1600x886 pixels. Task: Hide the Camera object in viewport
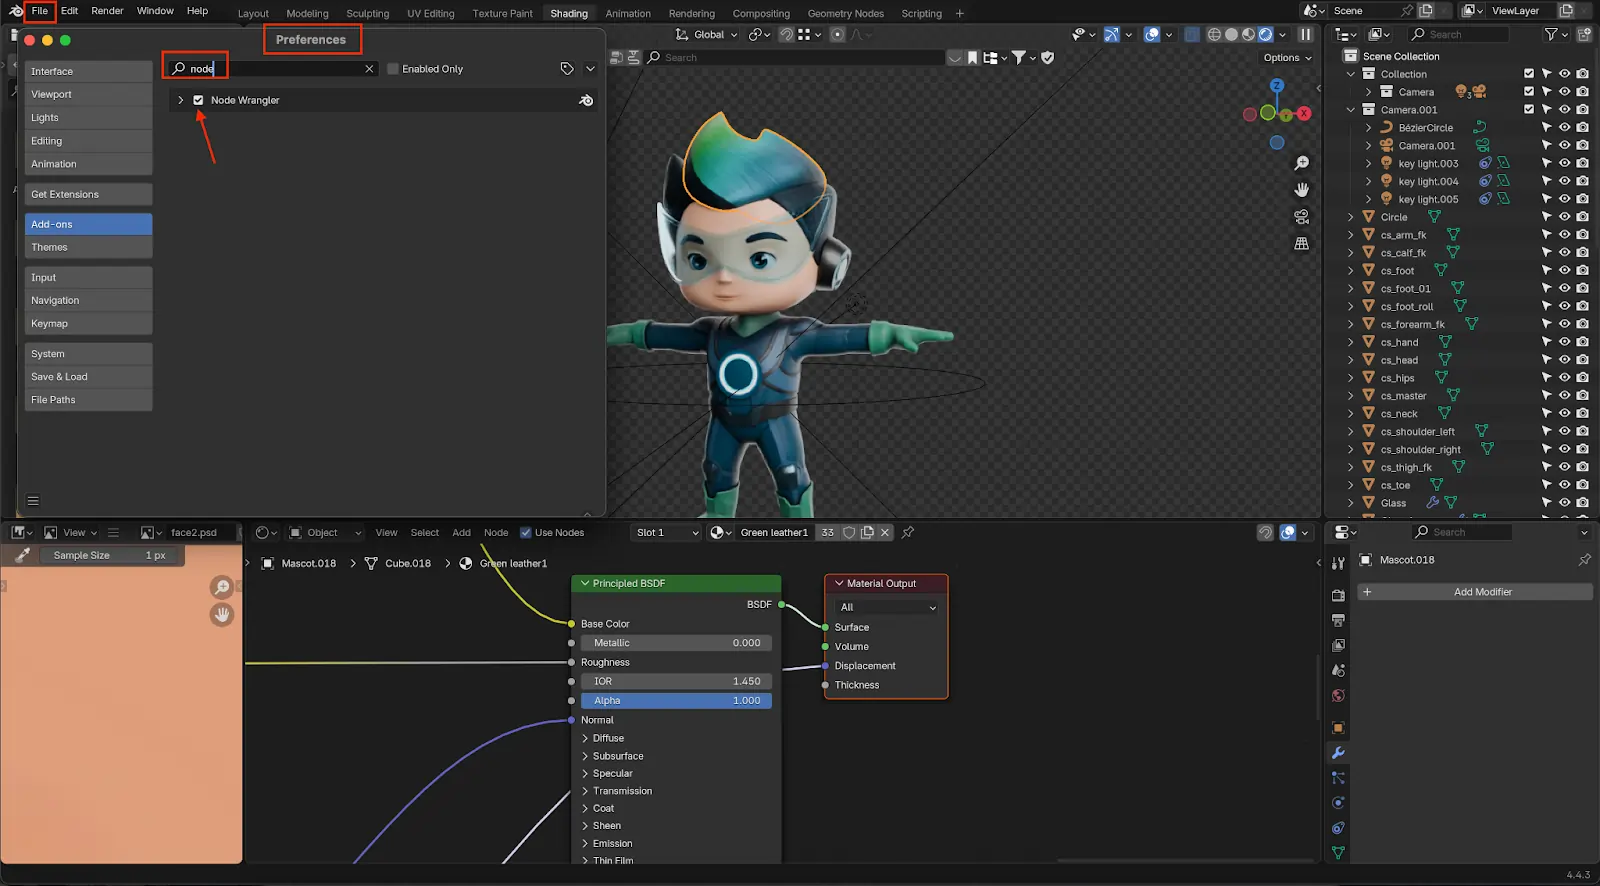coord(1564,92)
